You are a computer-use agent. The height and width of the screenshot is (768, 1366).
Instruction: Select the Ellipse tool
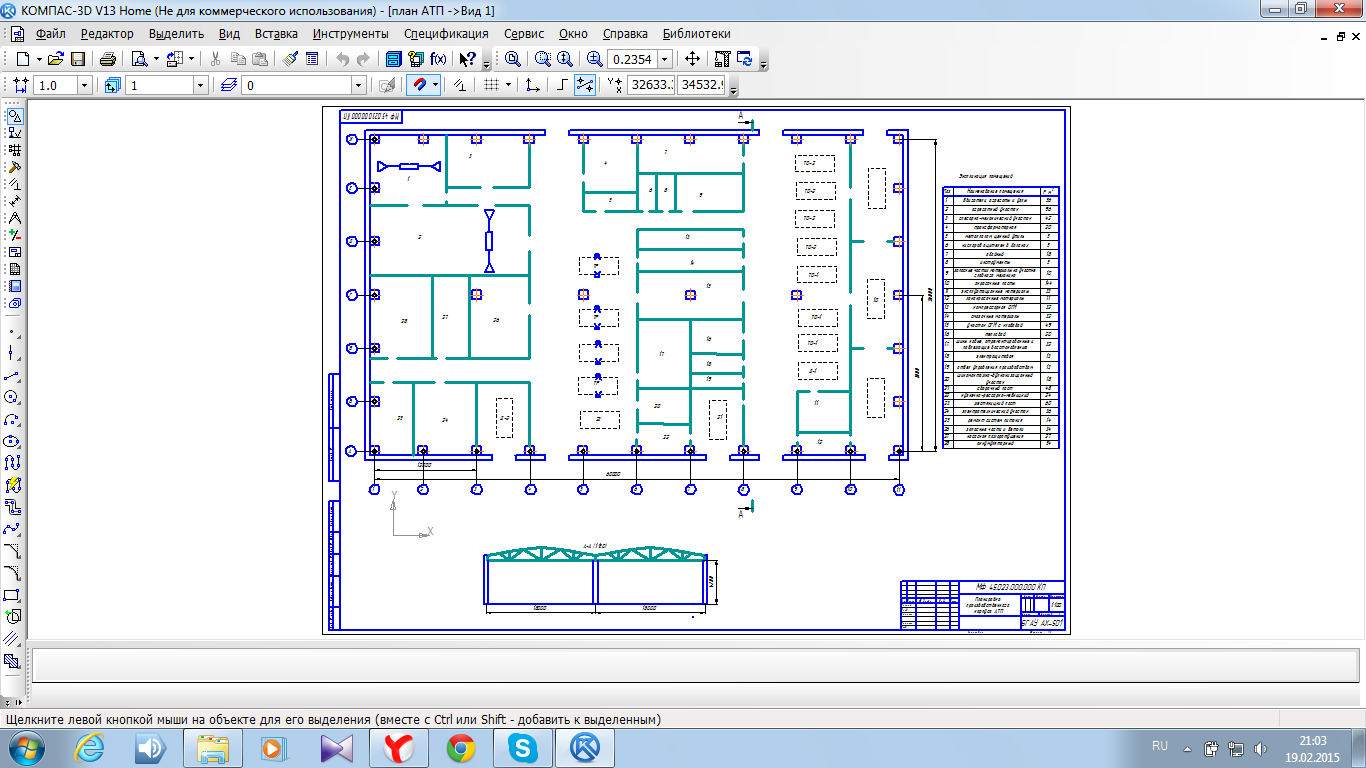click(x=13, y=441)
